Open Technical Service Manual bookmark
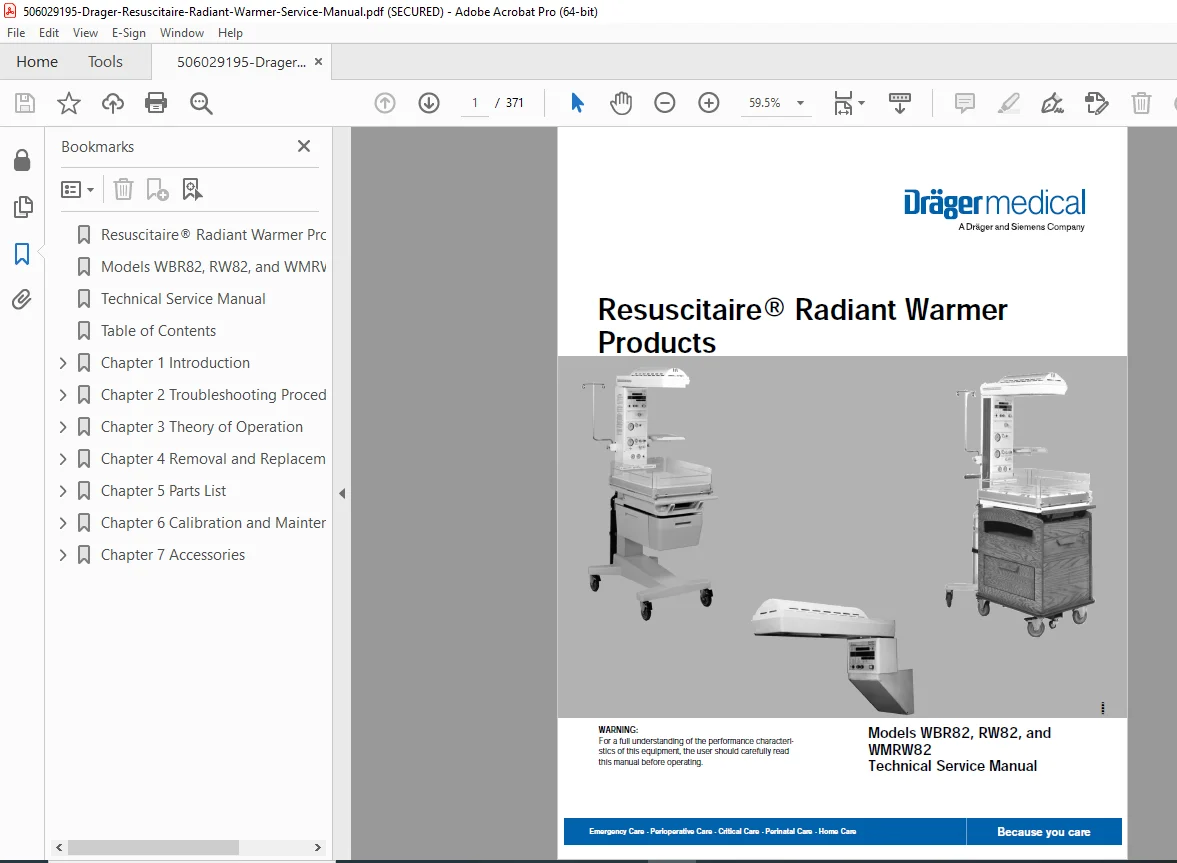Viewport: 1177px width, 863px height. pos(183,299)
